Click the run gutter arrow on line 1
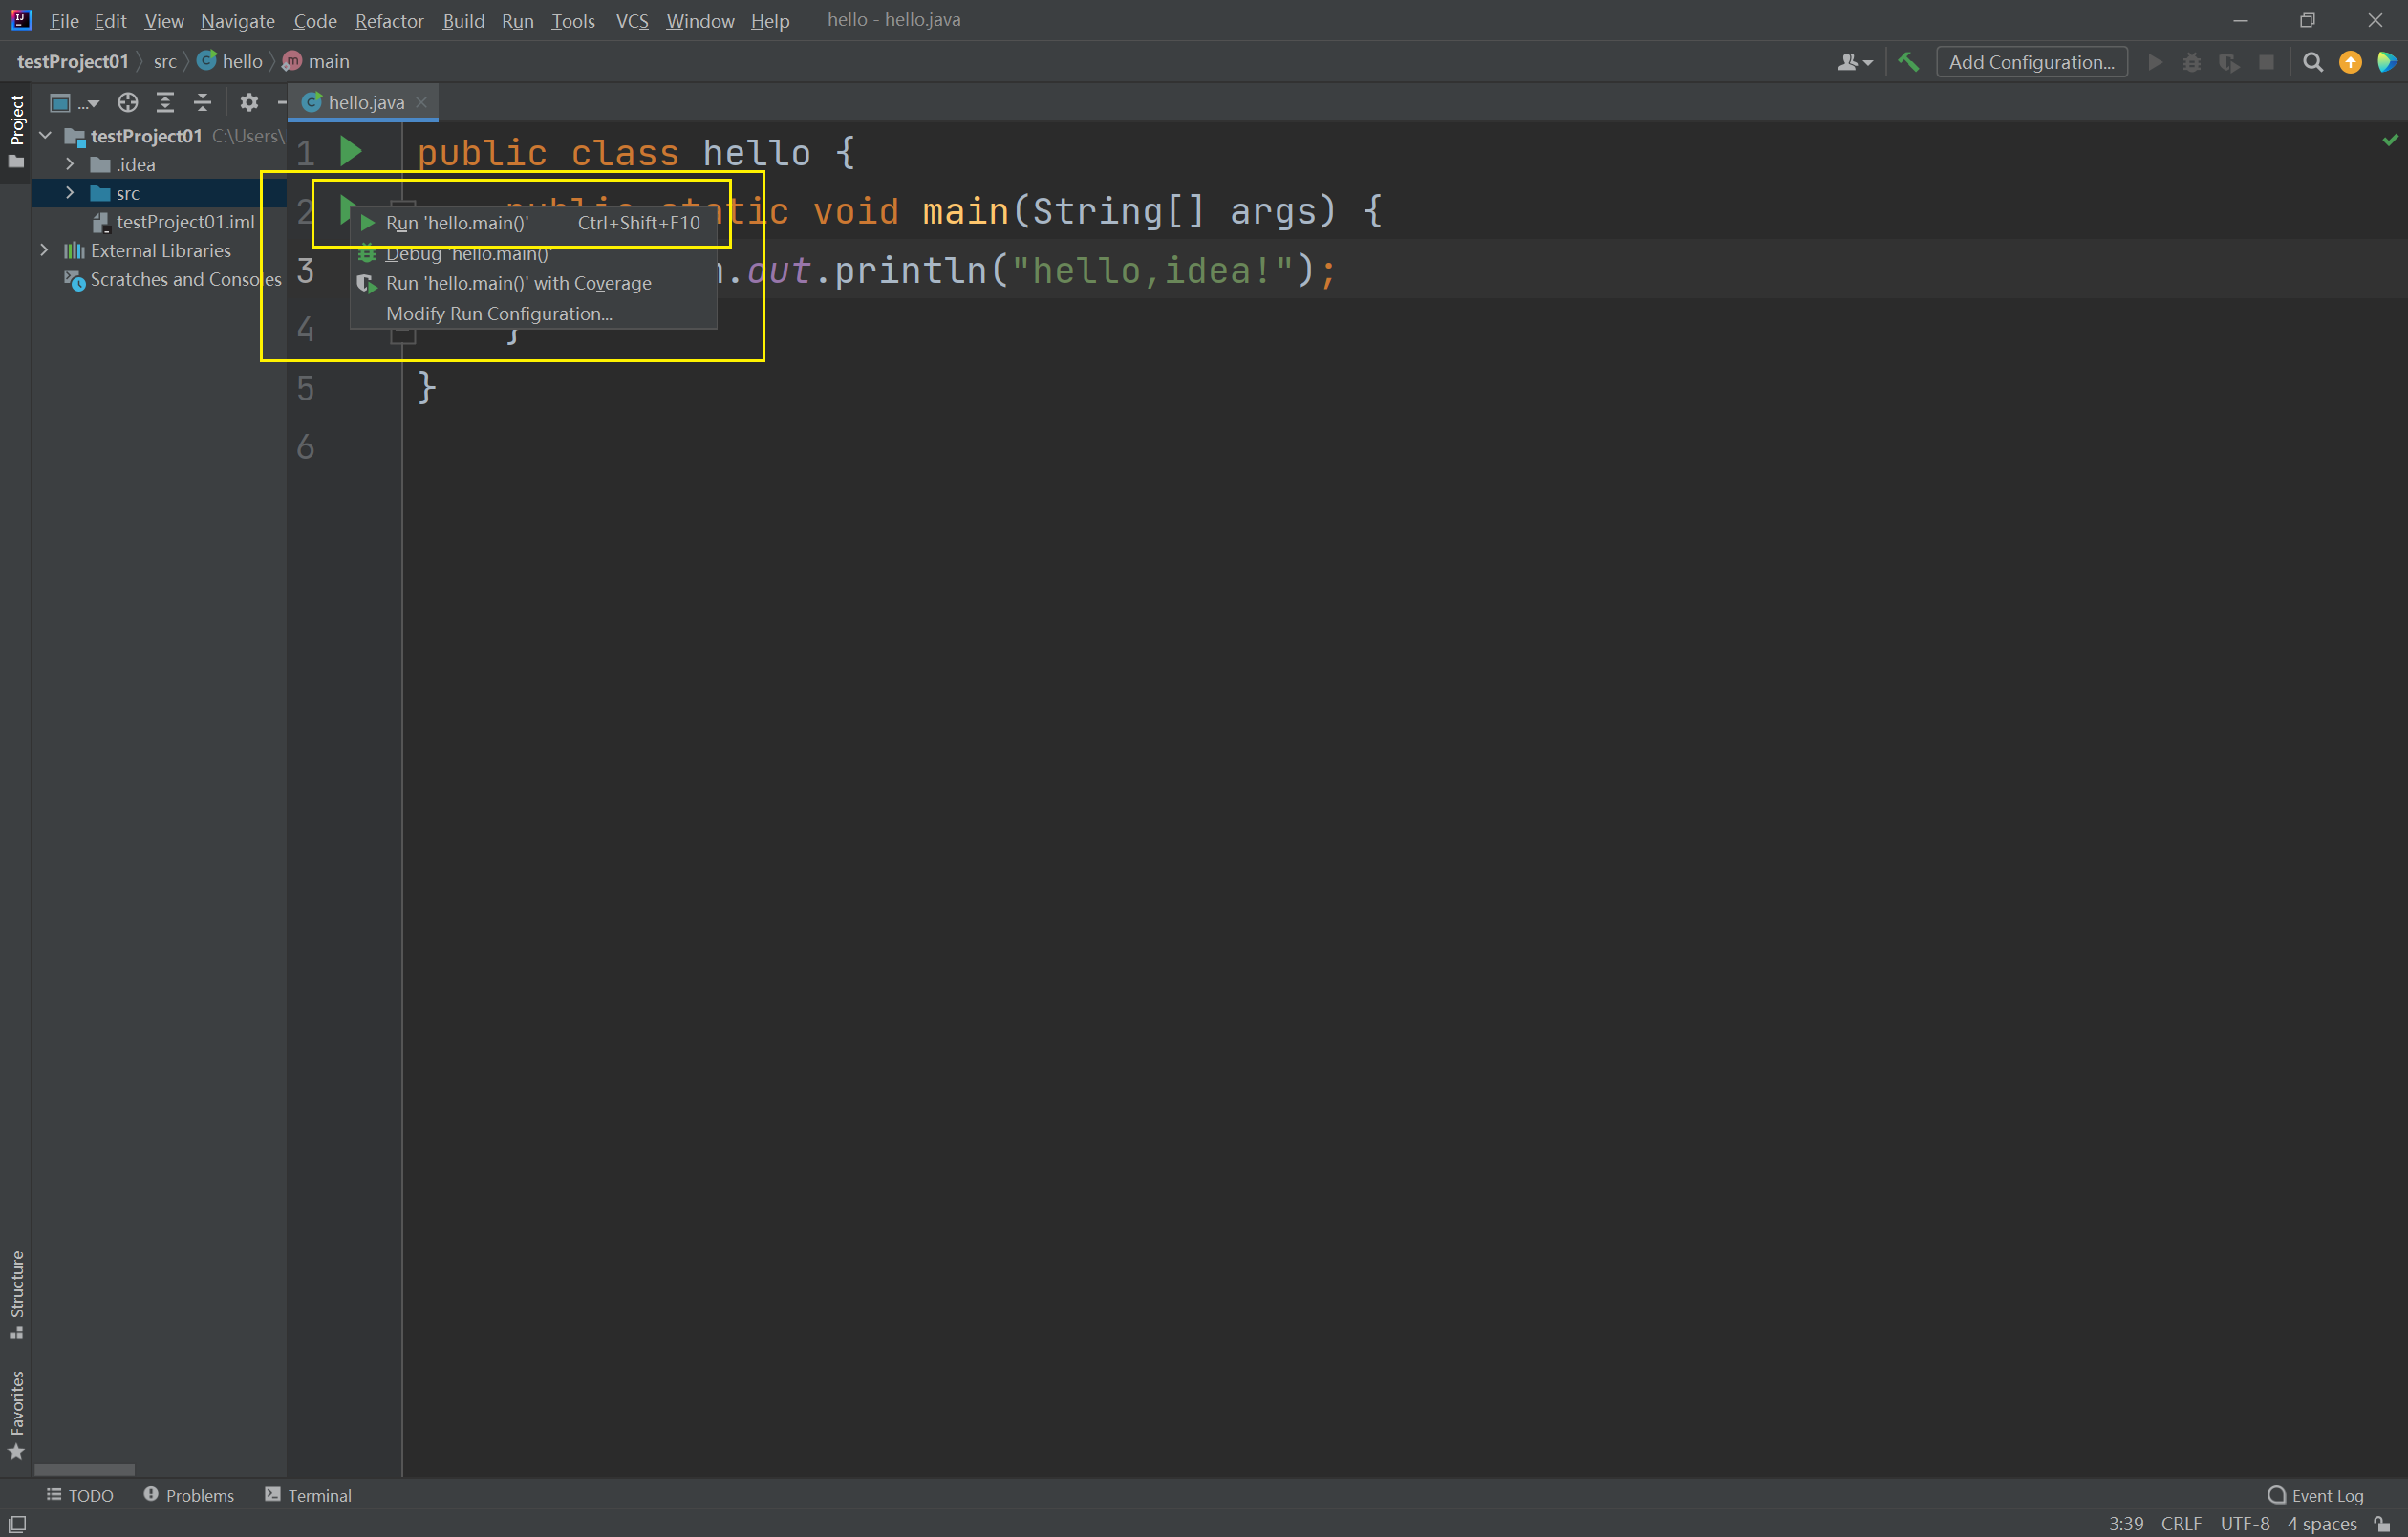Screen dimensions: 2408x1537 350,152
